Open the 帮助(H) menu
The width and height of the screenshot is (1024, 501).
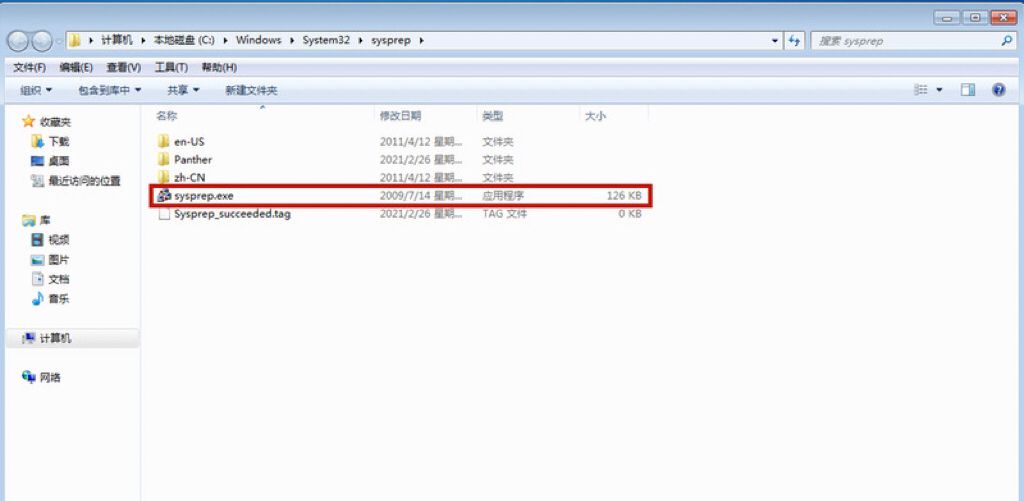tap(219, 67)
